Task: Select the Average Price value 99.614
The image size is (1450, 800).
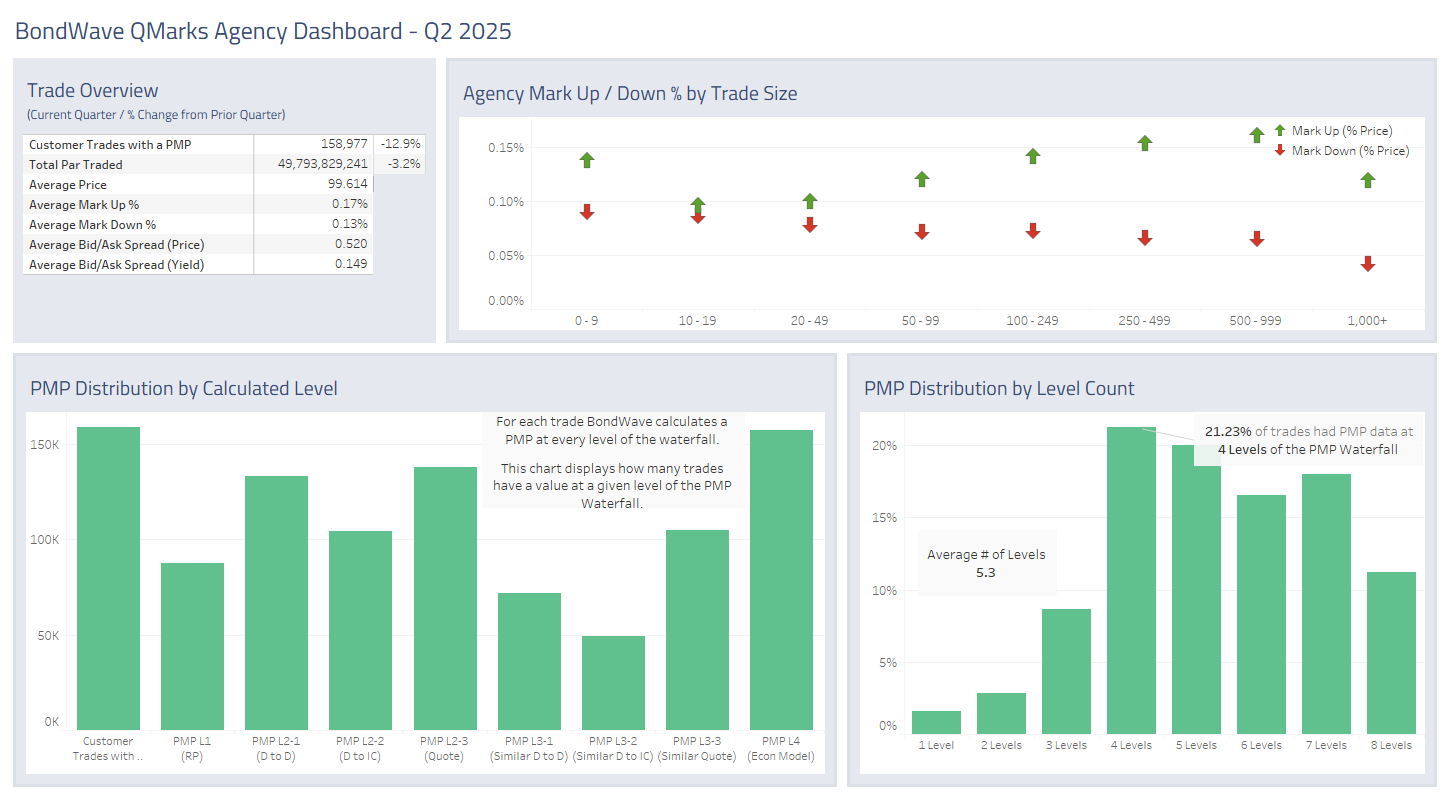Action: pos(349,185)
